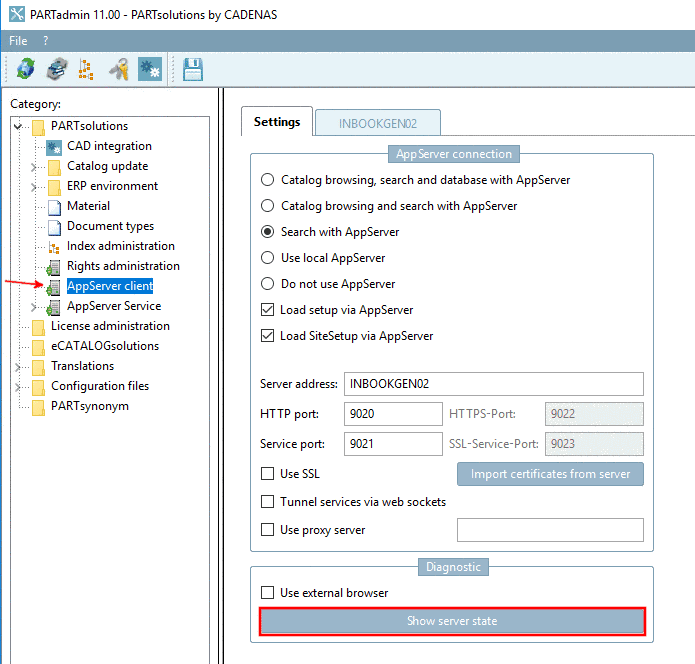Select the AppServer client label
This screenshot has width=695, height=664.
pyautogui.click(x=110, y=286)
